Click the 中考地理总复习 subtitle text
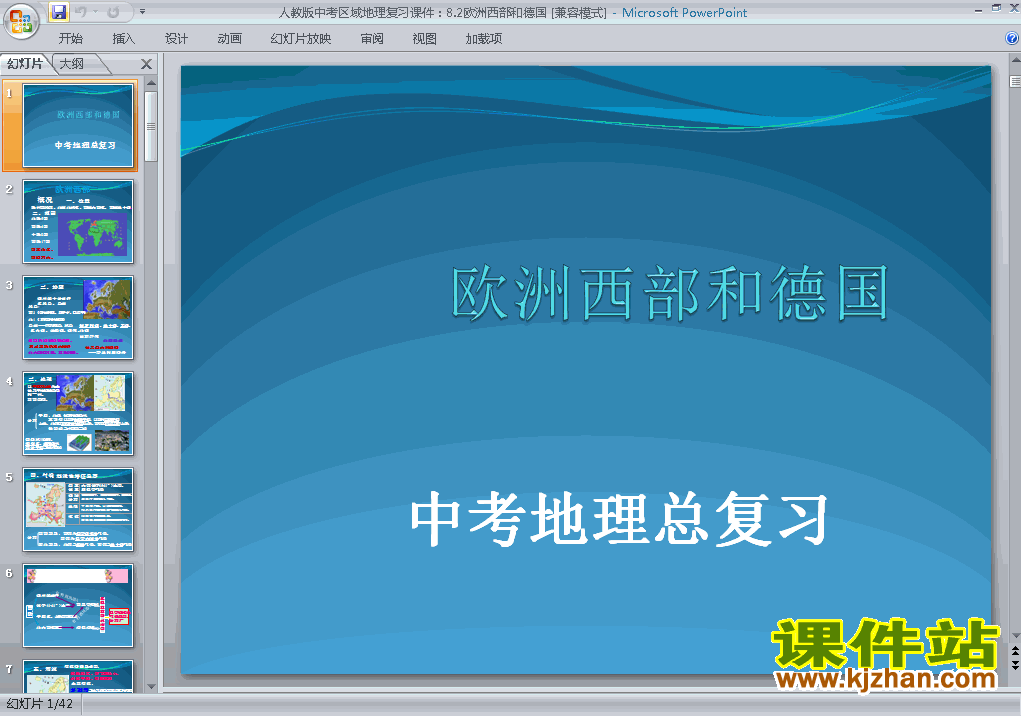This screenshot has height=716, width=1021. 619,519
